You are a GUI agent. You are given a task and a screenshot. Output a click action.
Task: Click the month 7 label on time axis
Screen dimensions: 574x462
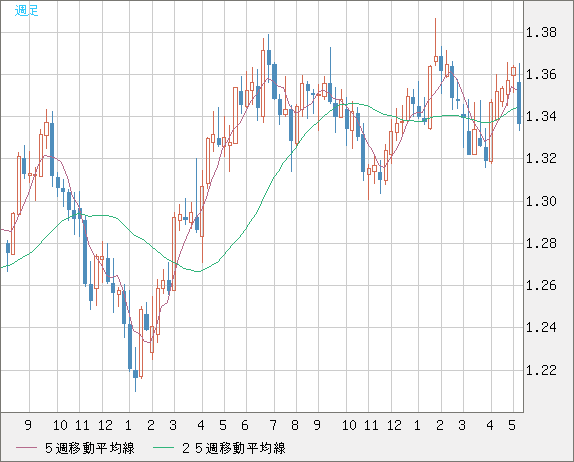click(x=273, y=425)
